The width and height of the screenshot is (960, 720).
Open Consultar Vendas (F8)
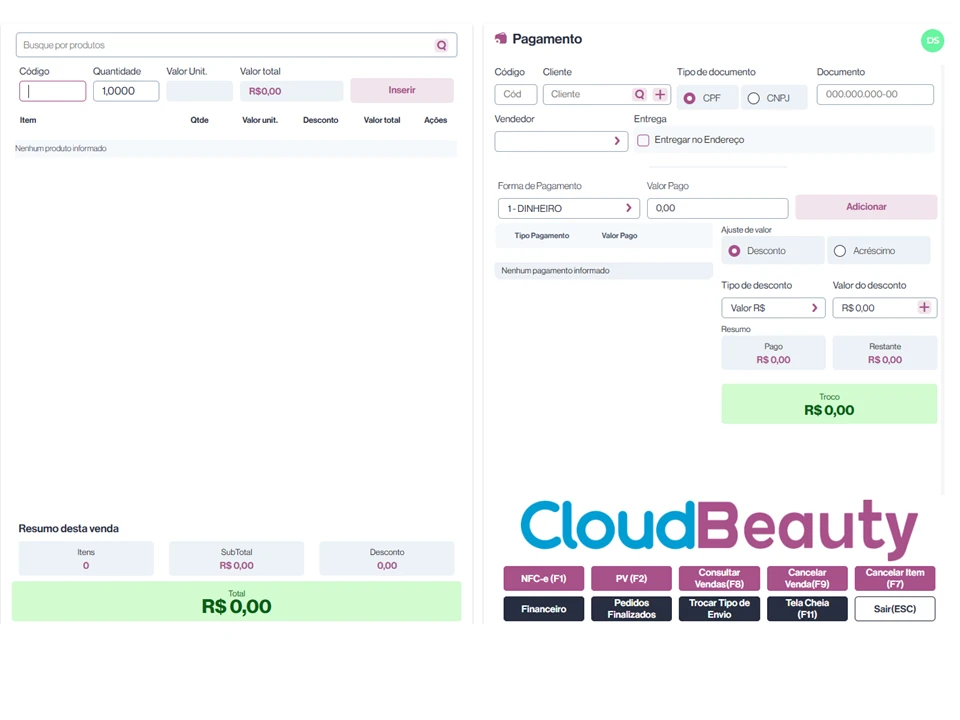719,579
